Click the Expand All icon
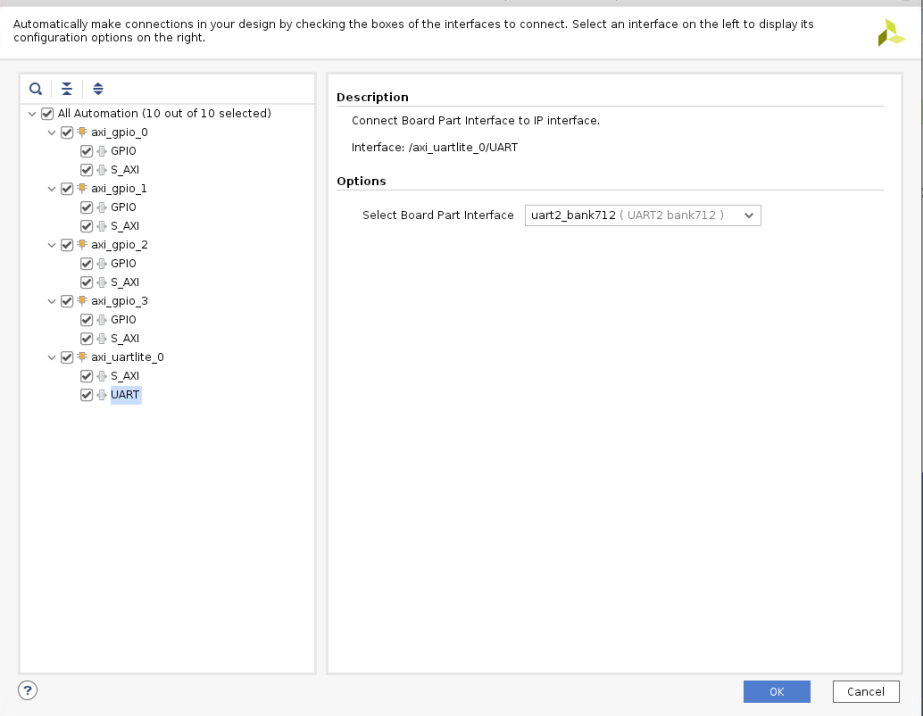The image size is (923, 716). pyautogui.click(x=98, y=88)
